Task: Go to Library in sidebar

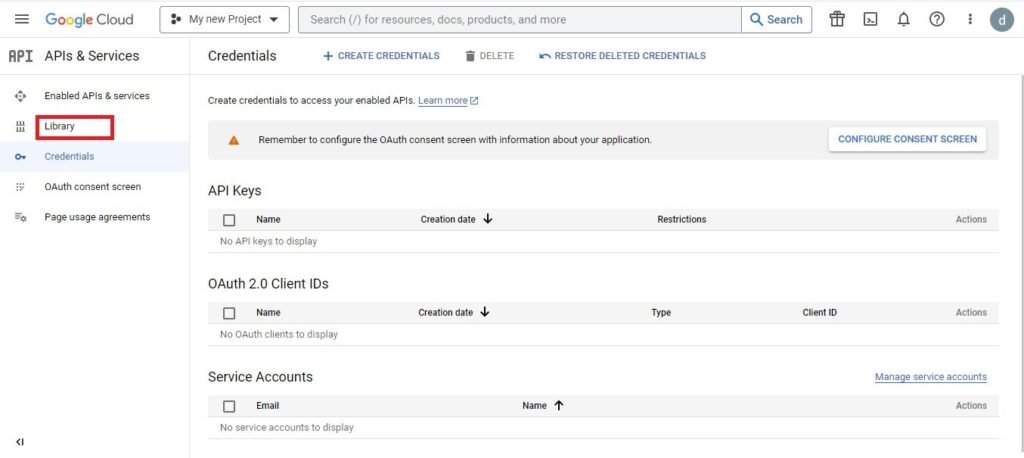Action: (x=60, y=126)
